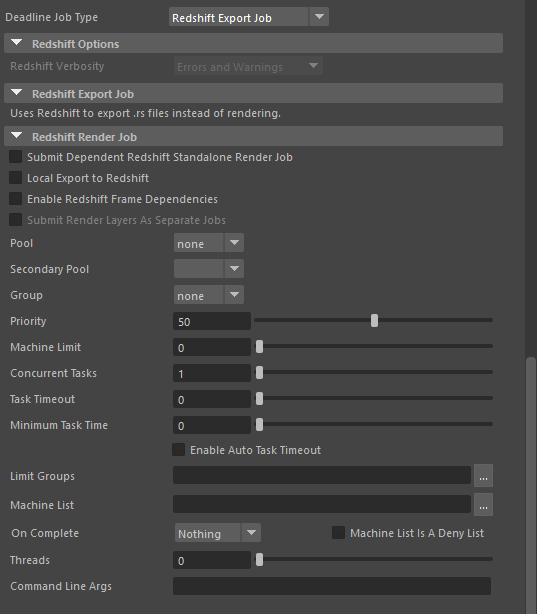Click the vertical scrollbar thumb

coord(531,485)
